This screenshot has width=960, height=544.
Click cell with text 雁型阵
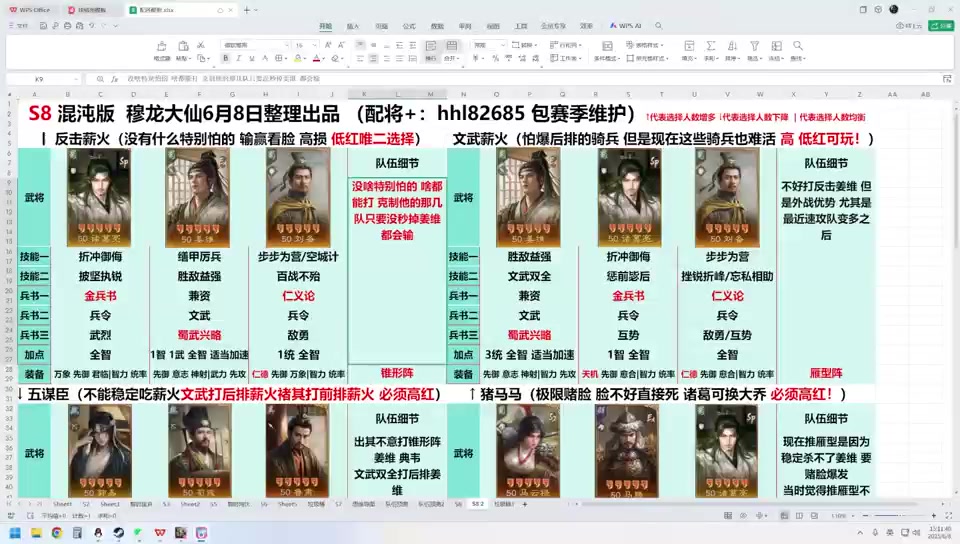click(826, 373)
